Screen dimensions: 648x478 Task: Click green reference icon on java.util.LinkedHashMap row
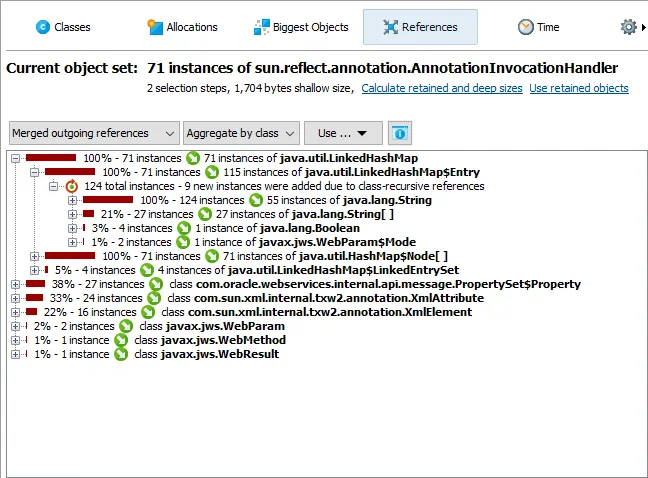pos(193,158)
